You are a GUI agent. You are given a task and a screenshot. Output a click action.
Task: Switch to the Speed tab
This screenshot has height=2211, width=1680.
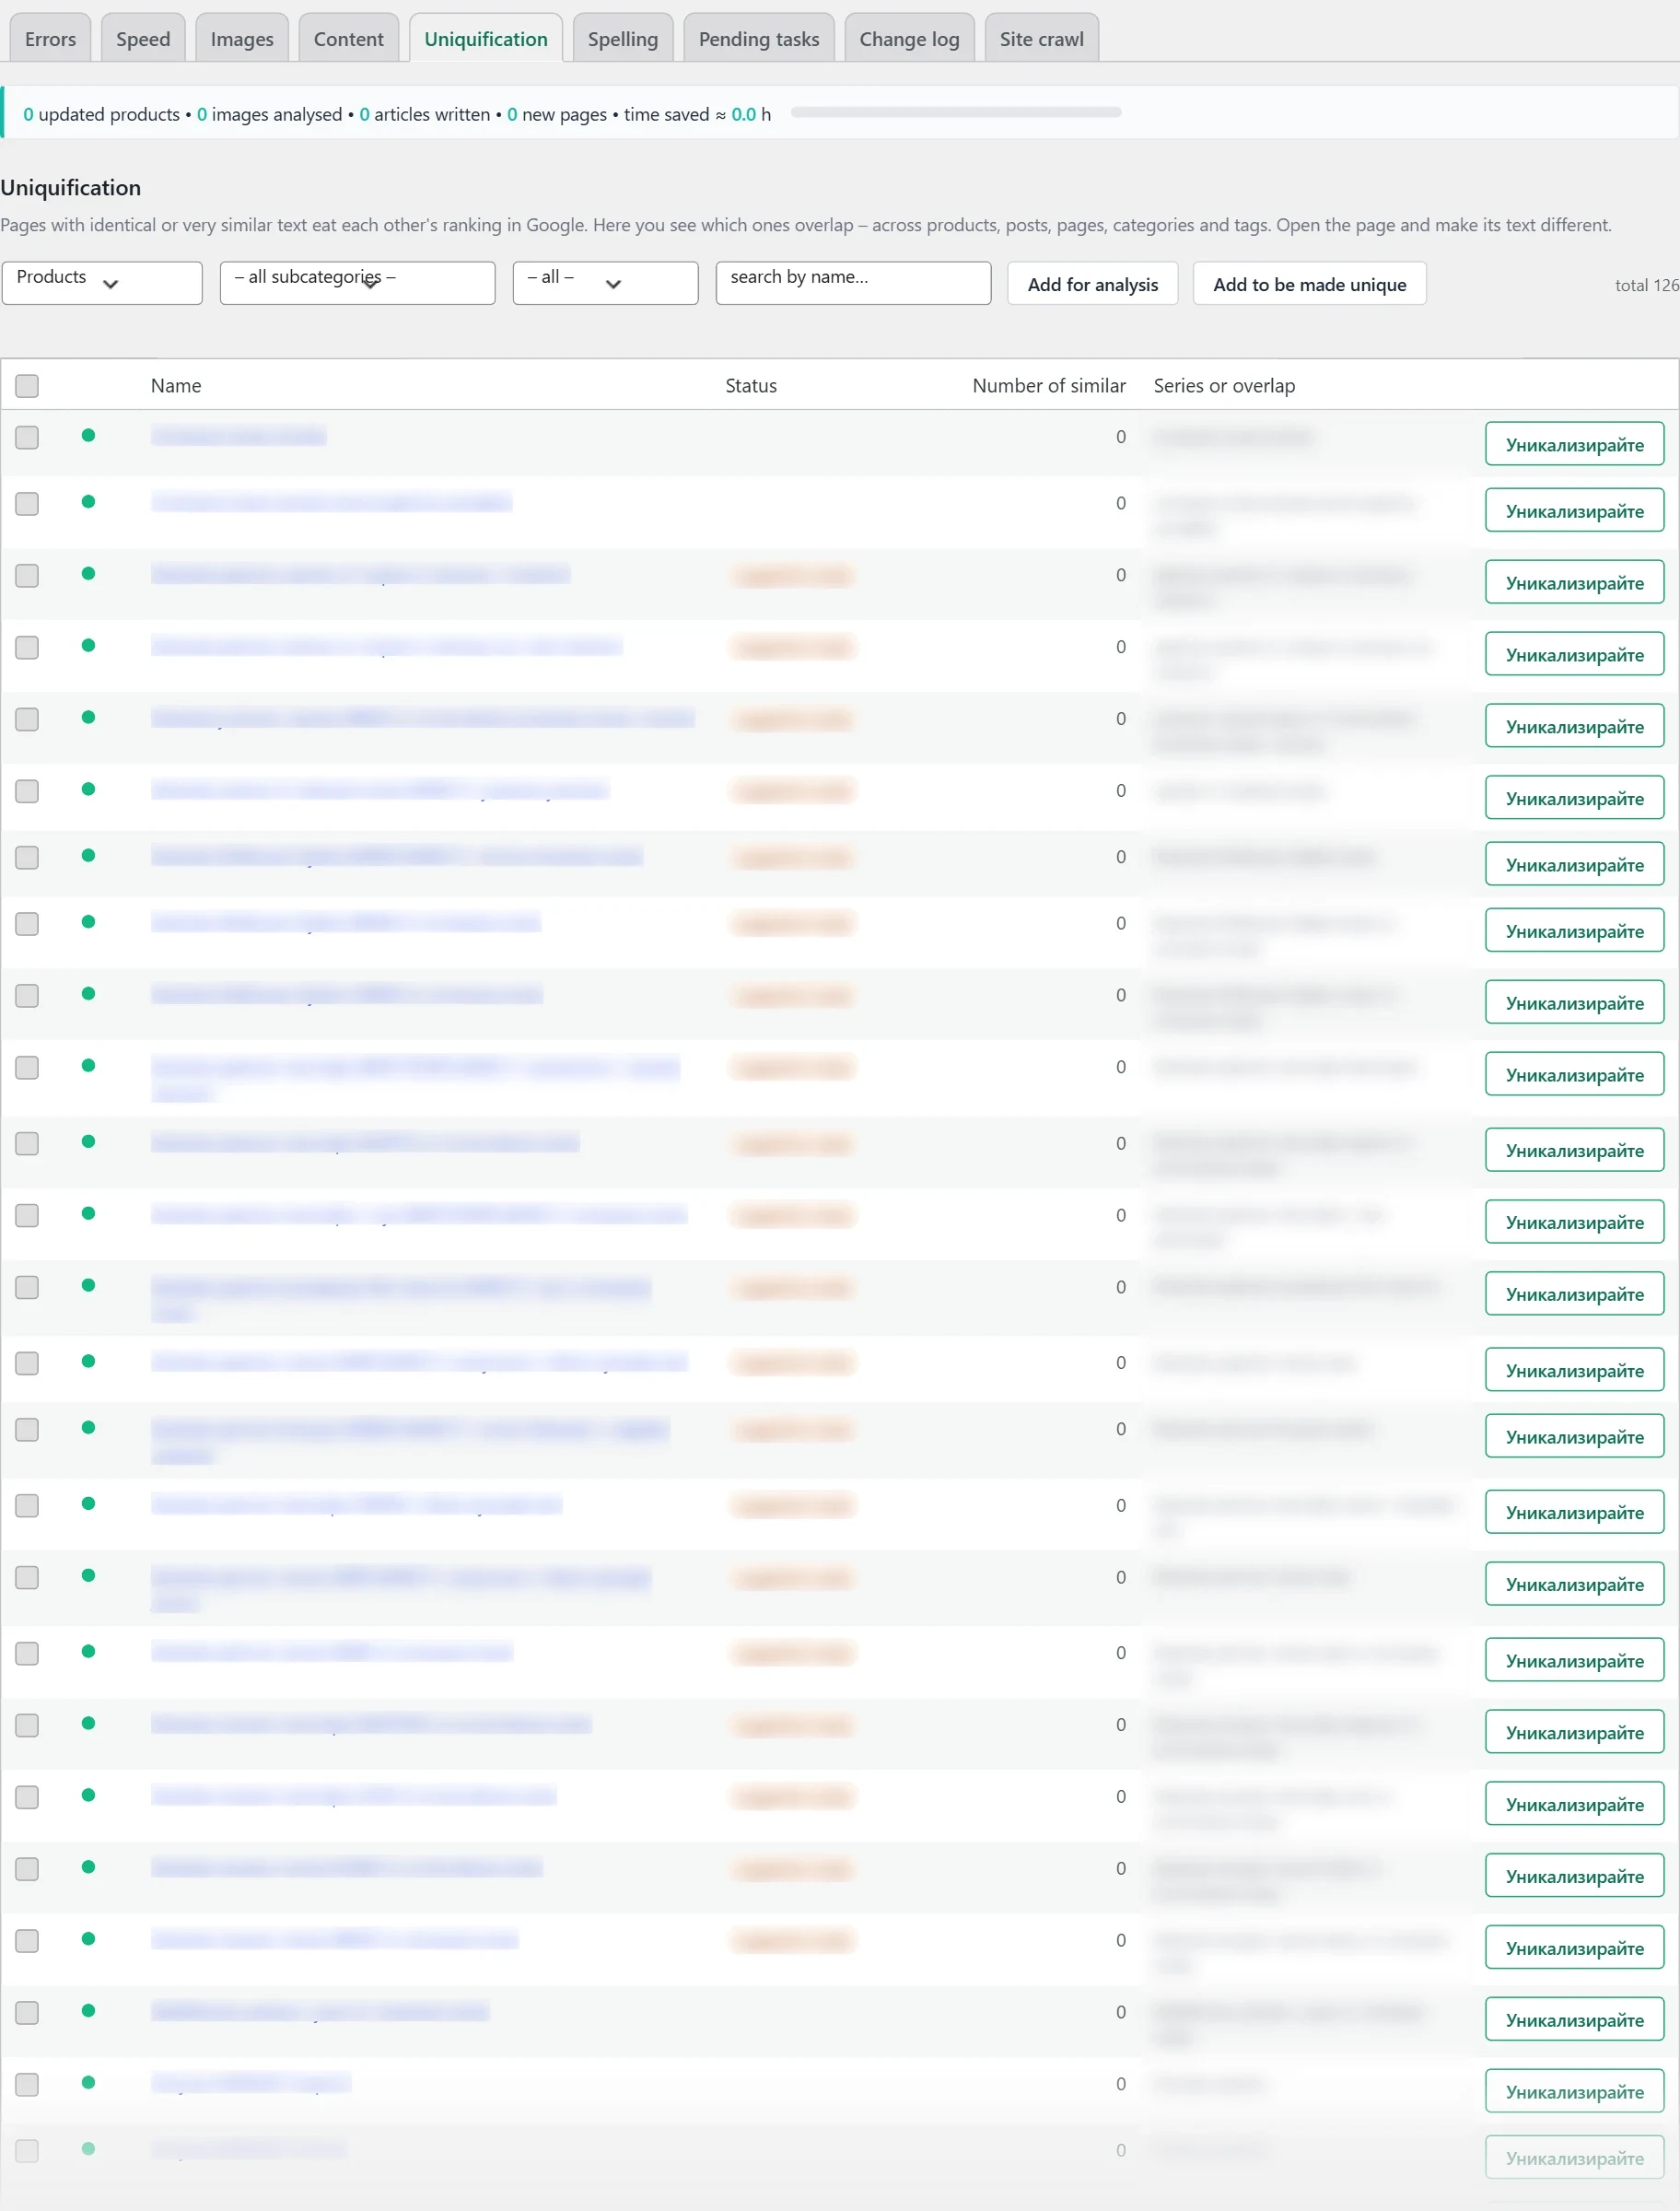point(143,39)
